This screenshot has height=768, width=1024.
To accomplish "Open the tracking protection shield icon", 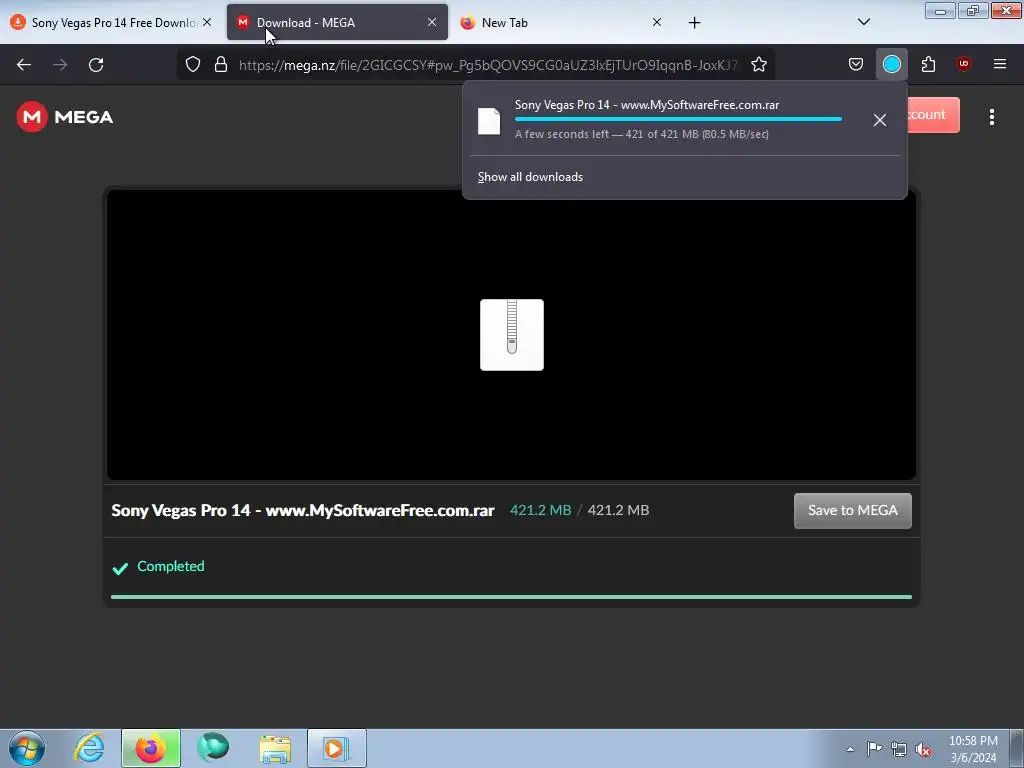I will tap(193, 64).
